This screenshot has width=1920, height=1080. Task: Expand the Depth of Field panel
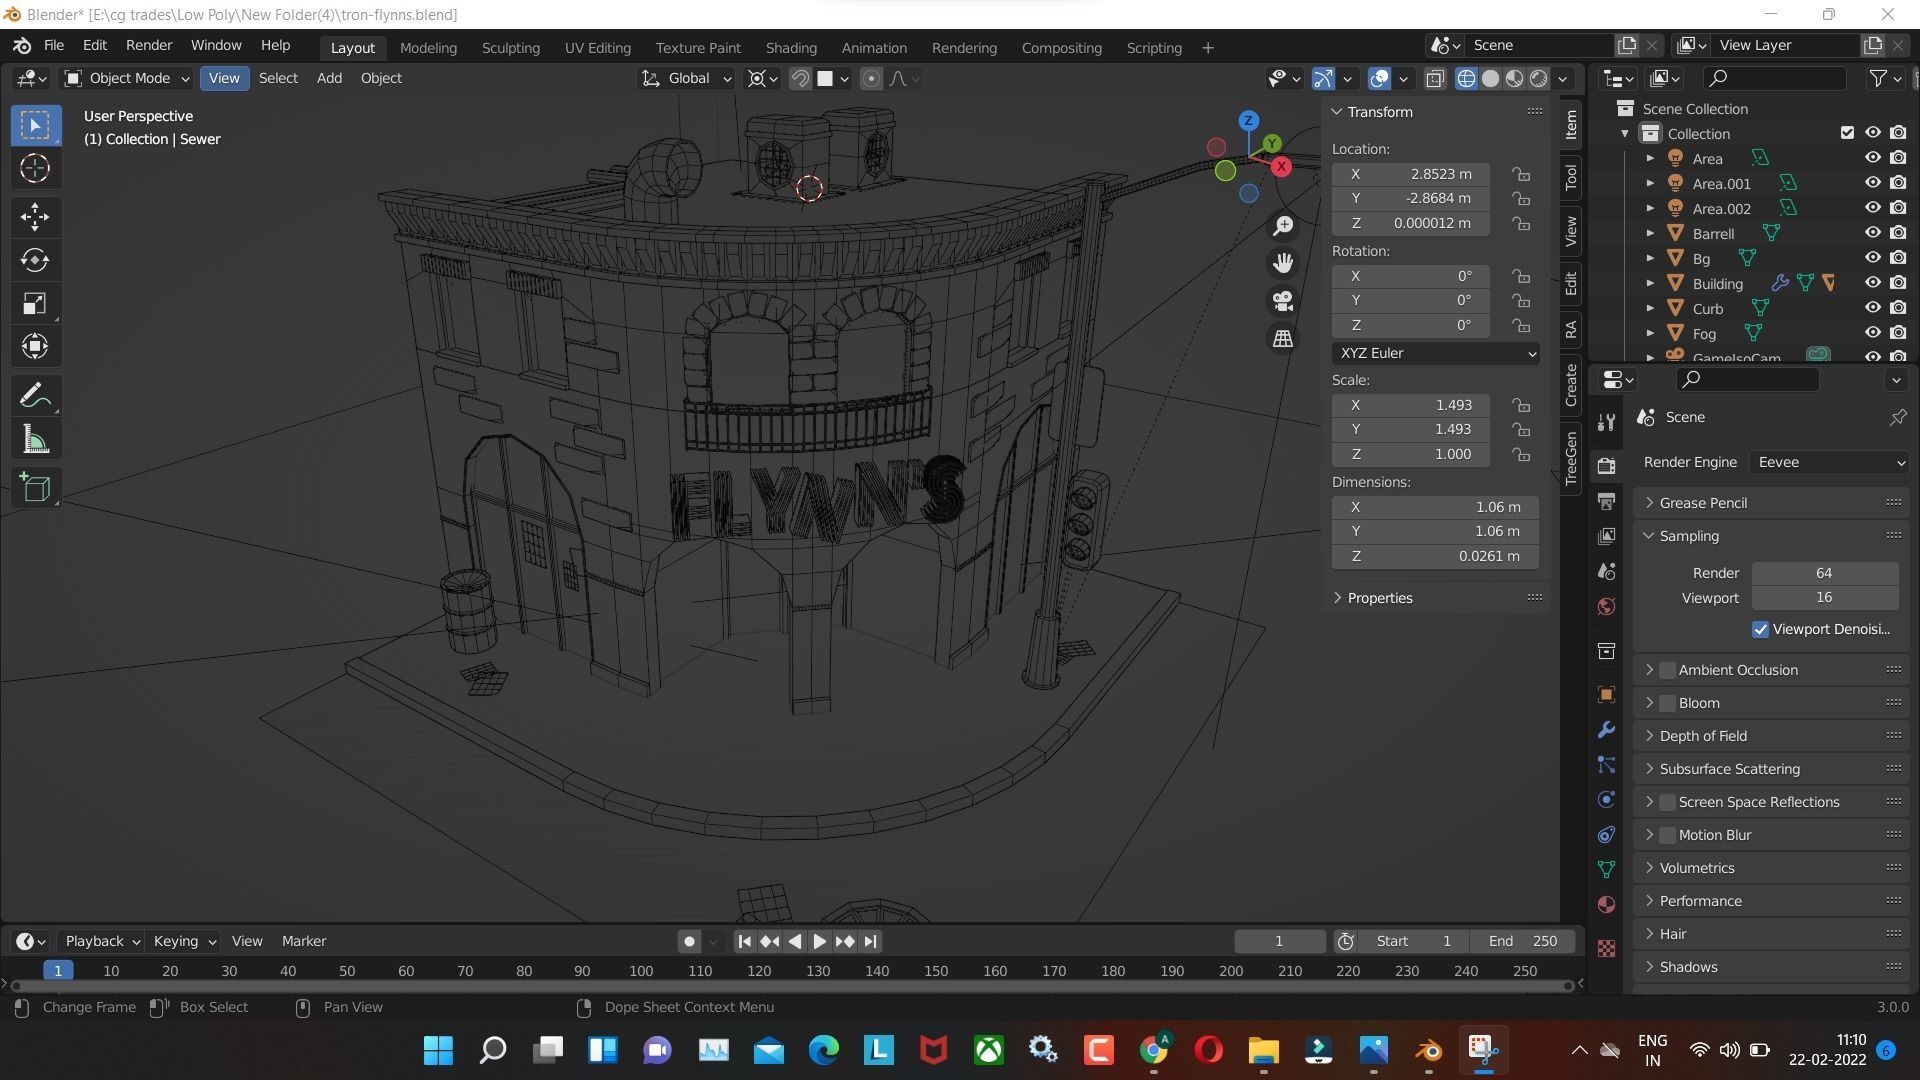coord(1771,736)
